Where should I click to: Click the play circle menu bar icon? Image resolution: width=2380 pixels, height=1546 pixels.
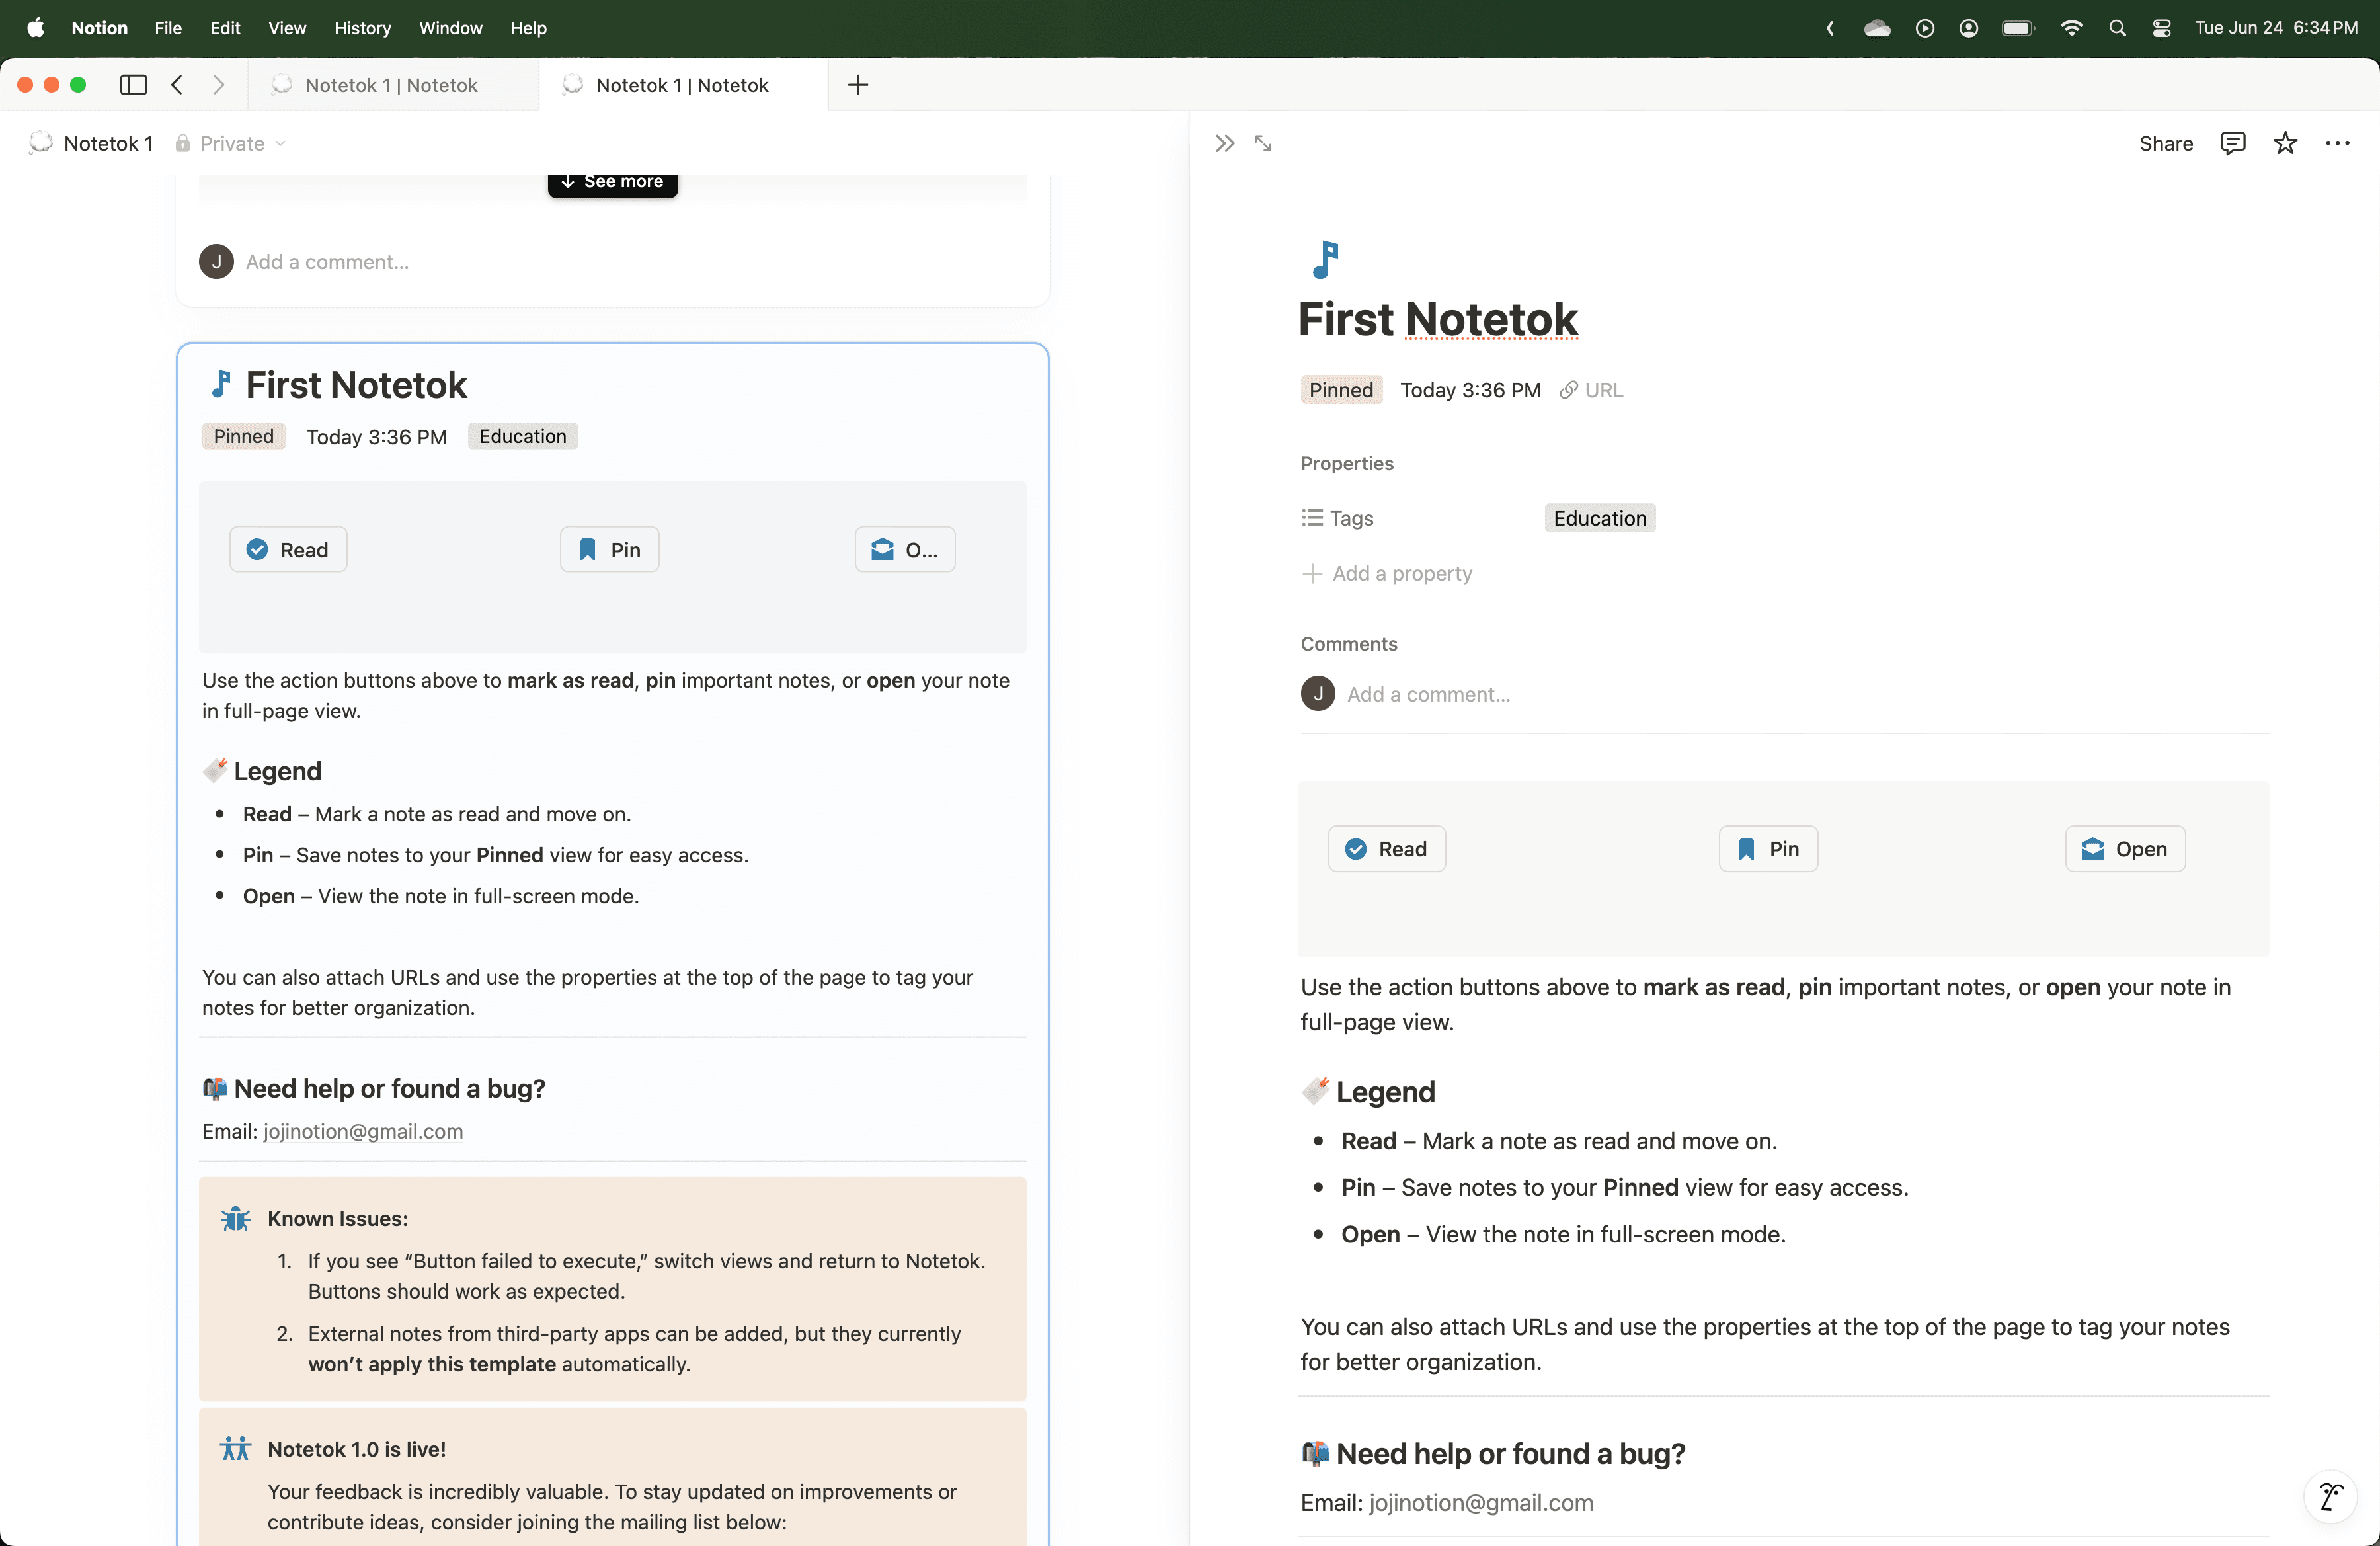[x=1924, y=28]
